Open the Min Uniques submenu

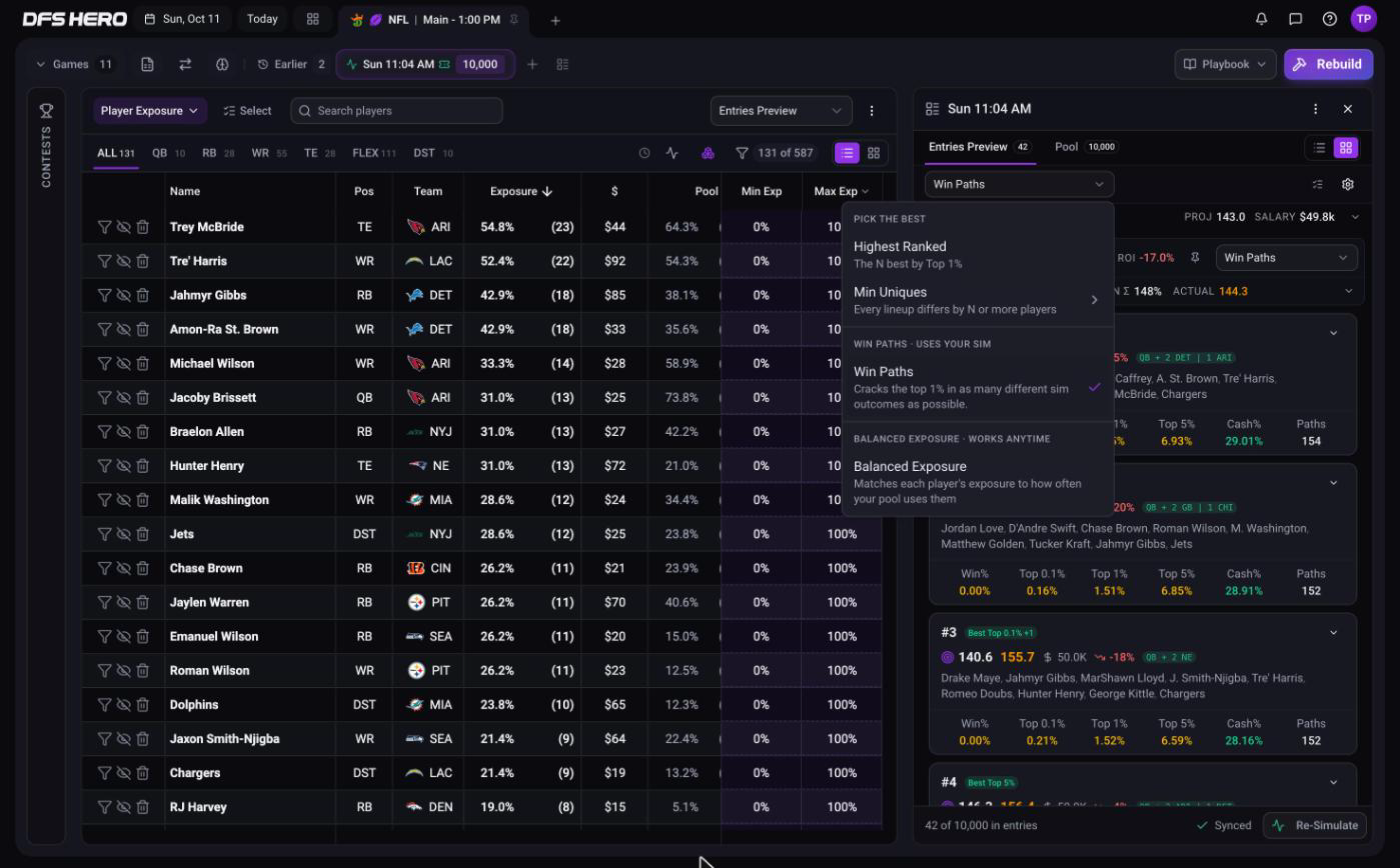pos(978,300)
